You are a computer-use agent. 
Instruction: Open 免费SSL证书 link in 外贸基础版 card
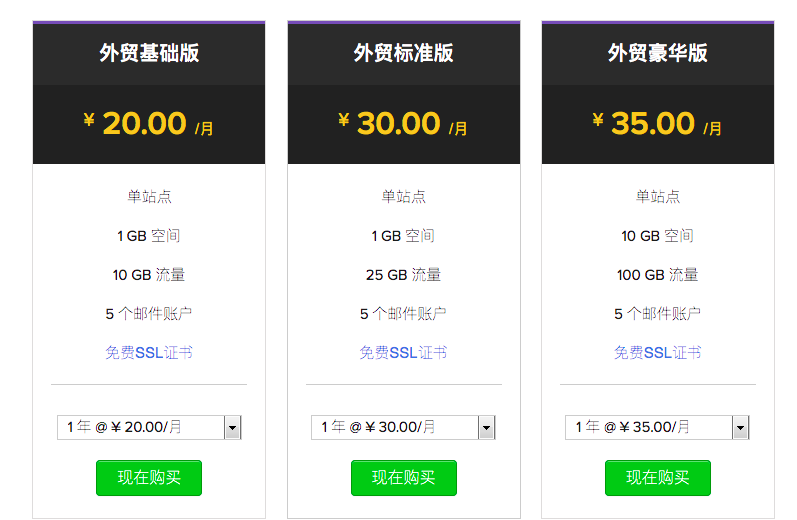[149, 352]
